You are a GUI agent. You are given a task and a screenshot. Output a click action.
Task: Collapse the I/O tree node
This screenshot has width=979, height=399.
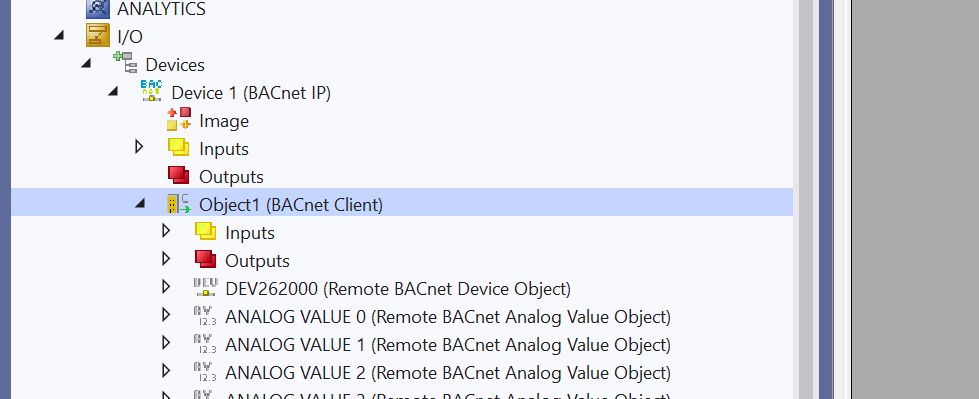click(59, 36)
